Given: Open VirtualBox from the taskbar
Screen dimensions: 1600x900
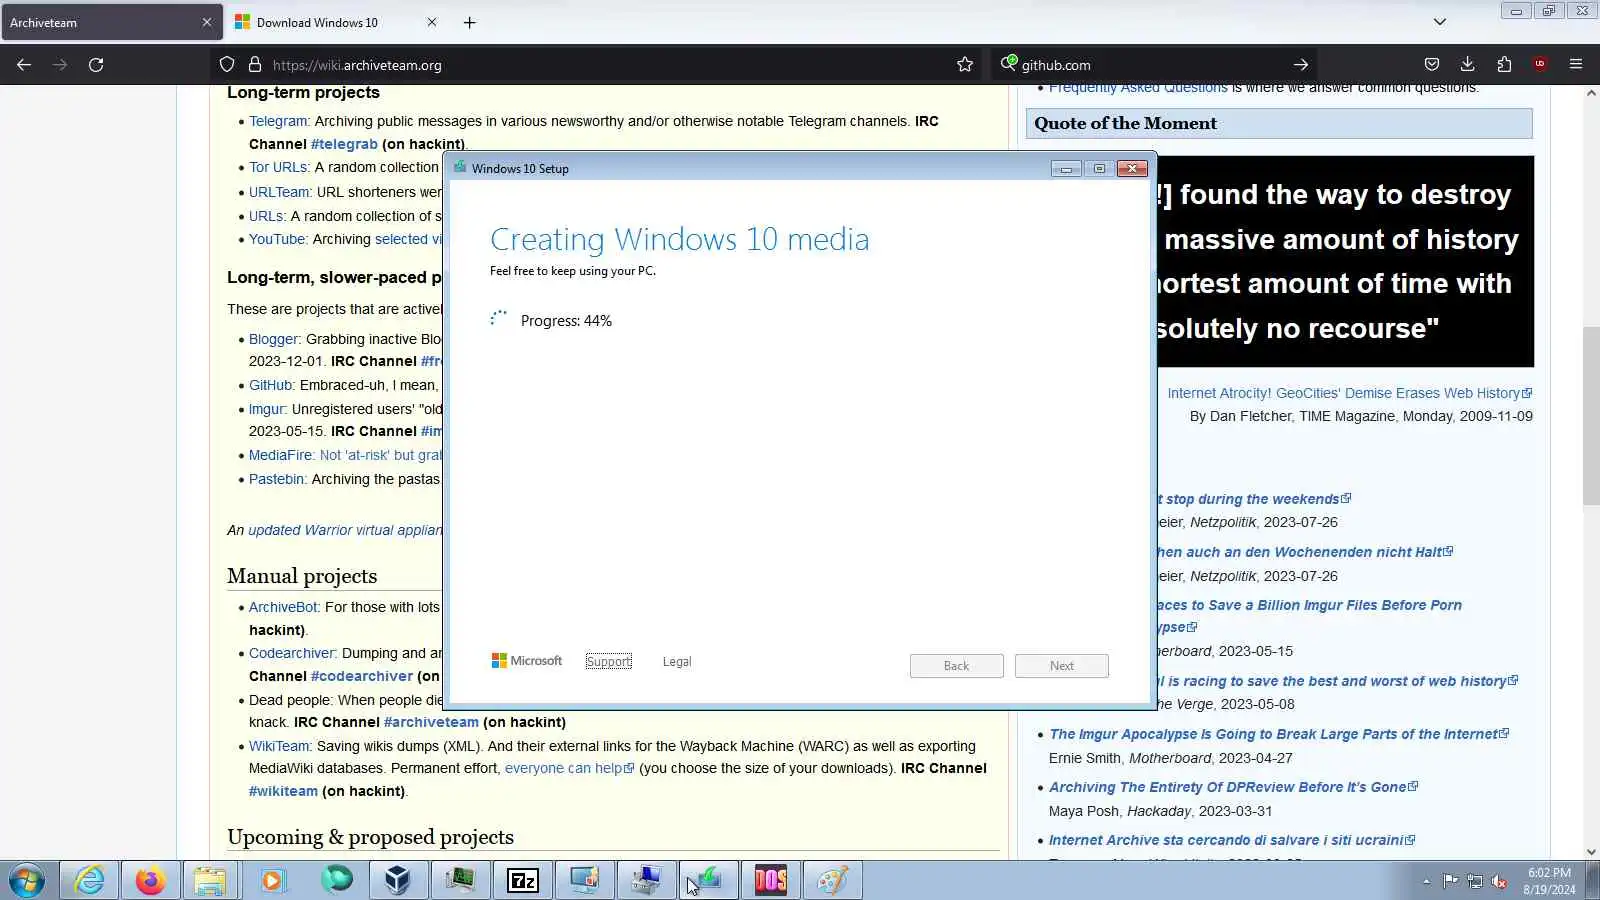Looking at the screenshot, I should [397, 881].
